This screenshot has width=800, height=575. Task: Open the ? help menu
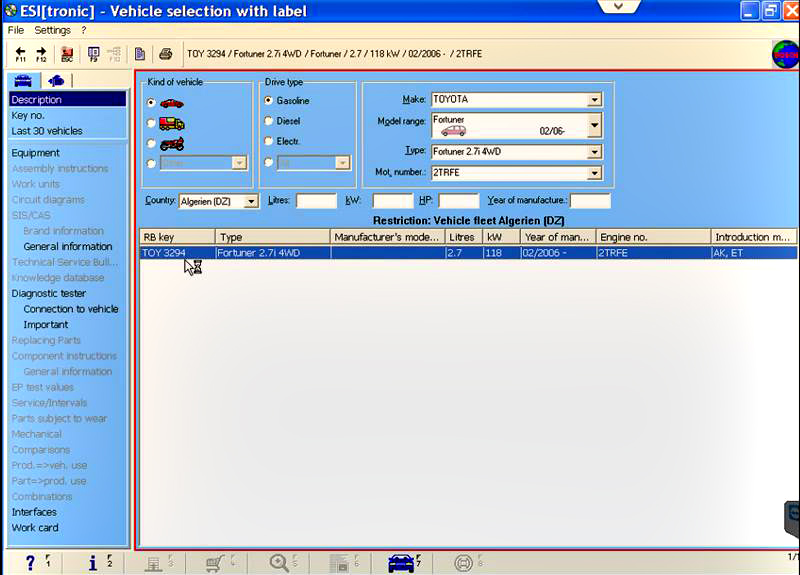[x=84, y=31]
